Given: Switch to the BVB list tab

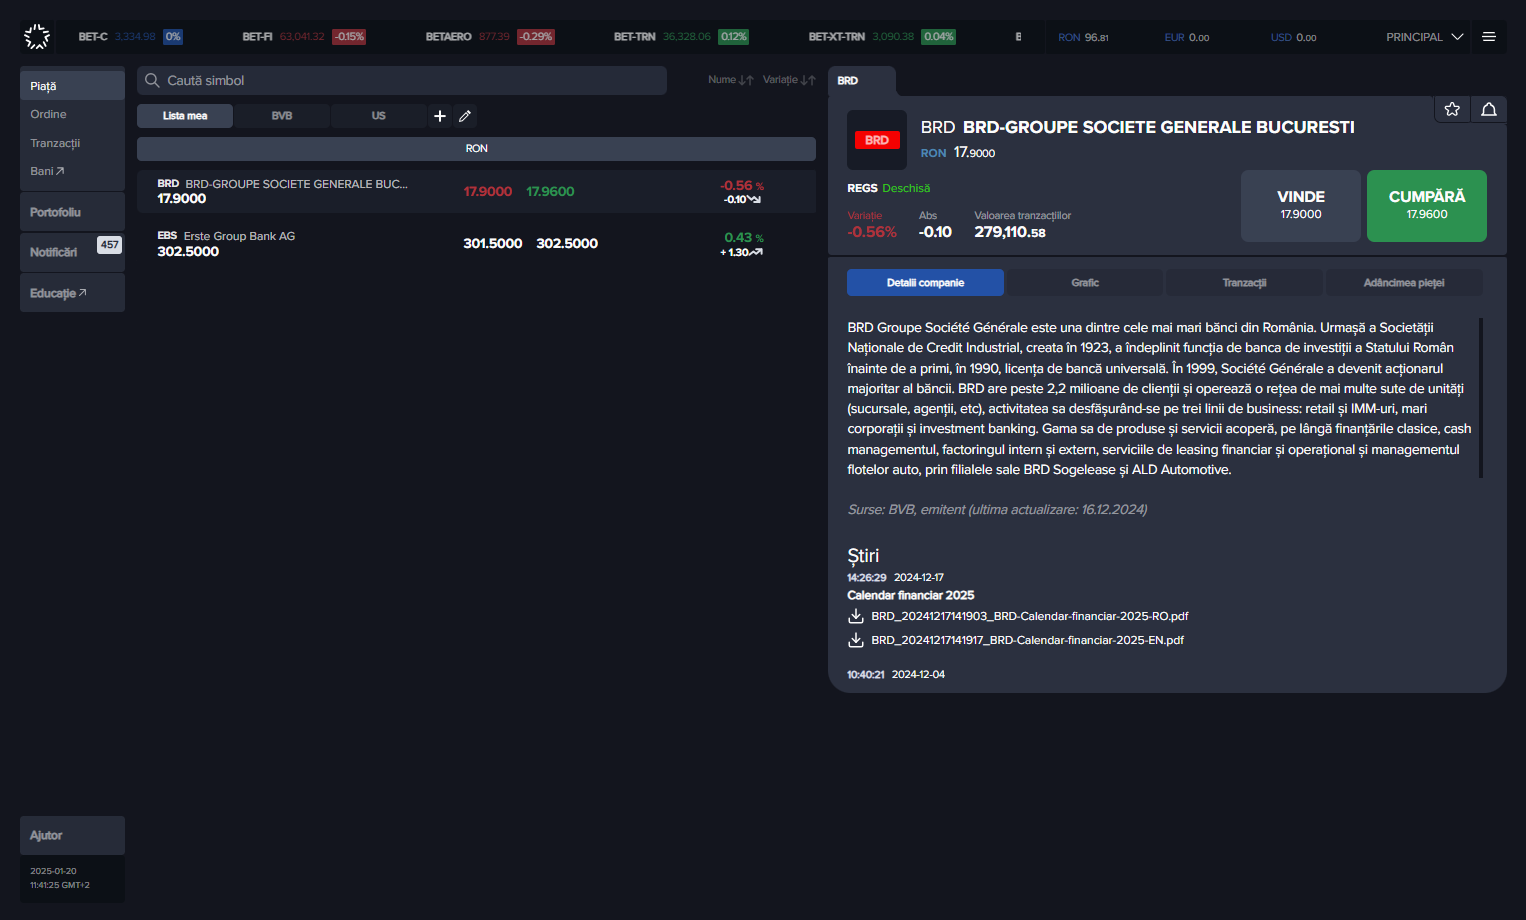Looking at the screenshot, I should [282, 116].
